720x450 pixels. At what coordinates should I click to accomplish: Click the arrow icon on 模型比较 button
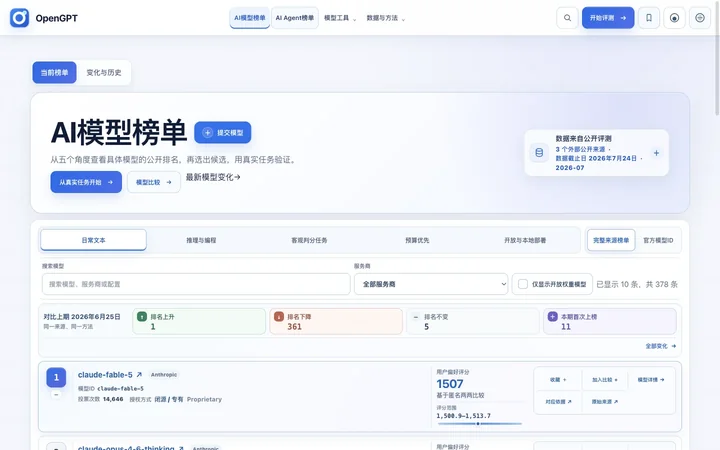pos(169,182)
